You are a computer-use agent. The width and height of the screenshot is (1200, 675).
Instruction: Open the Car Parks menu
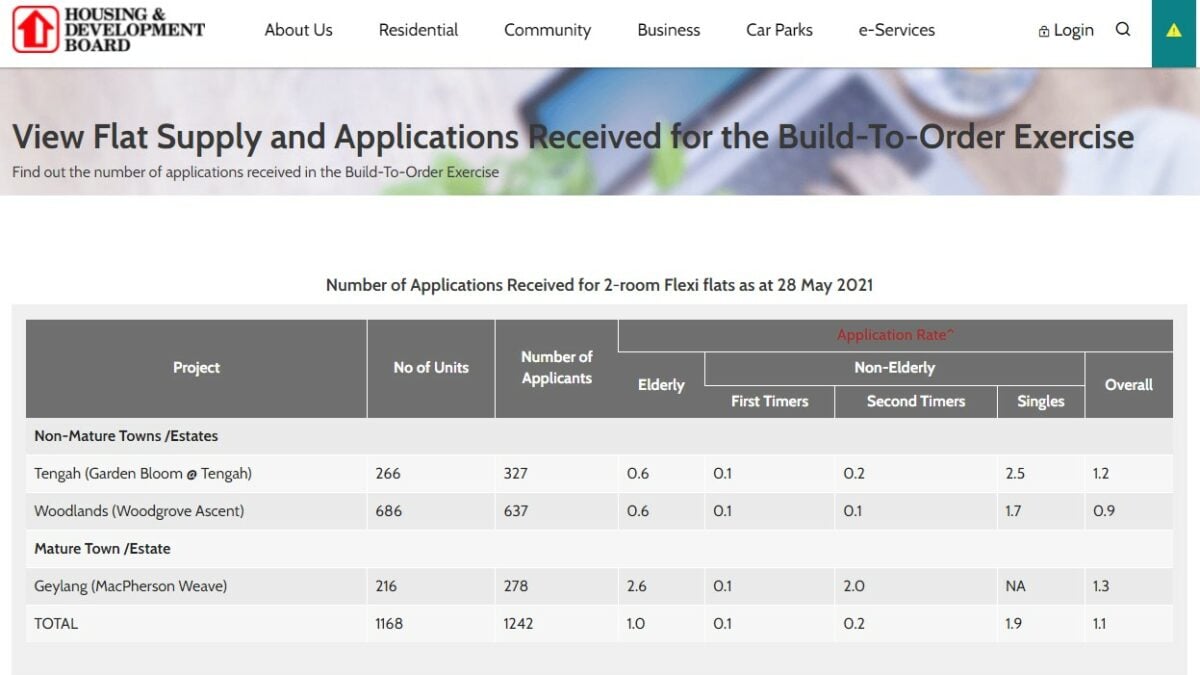point(779,30)
